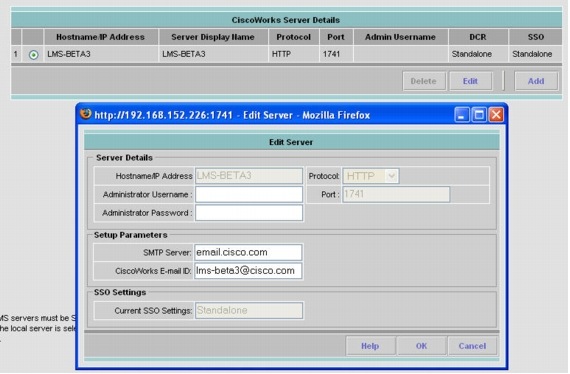Select the LMS-BETA3 server radio button
Screen dimensions: 570x374
(33, 55)
